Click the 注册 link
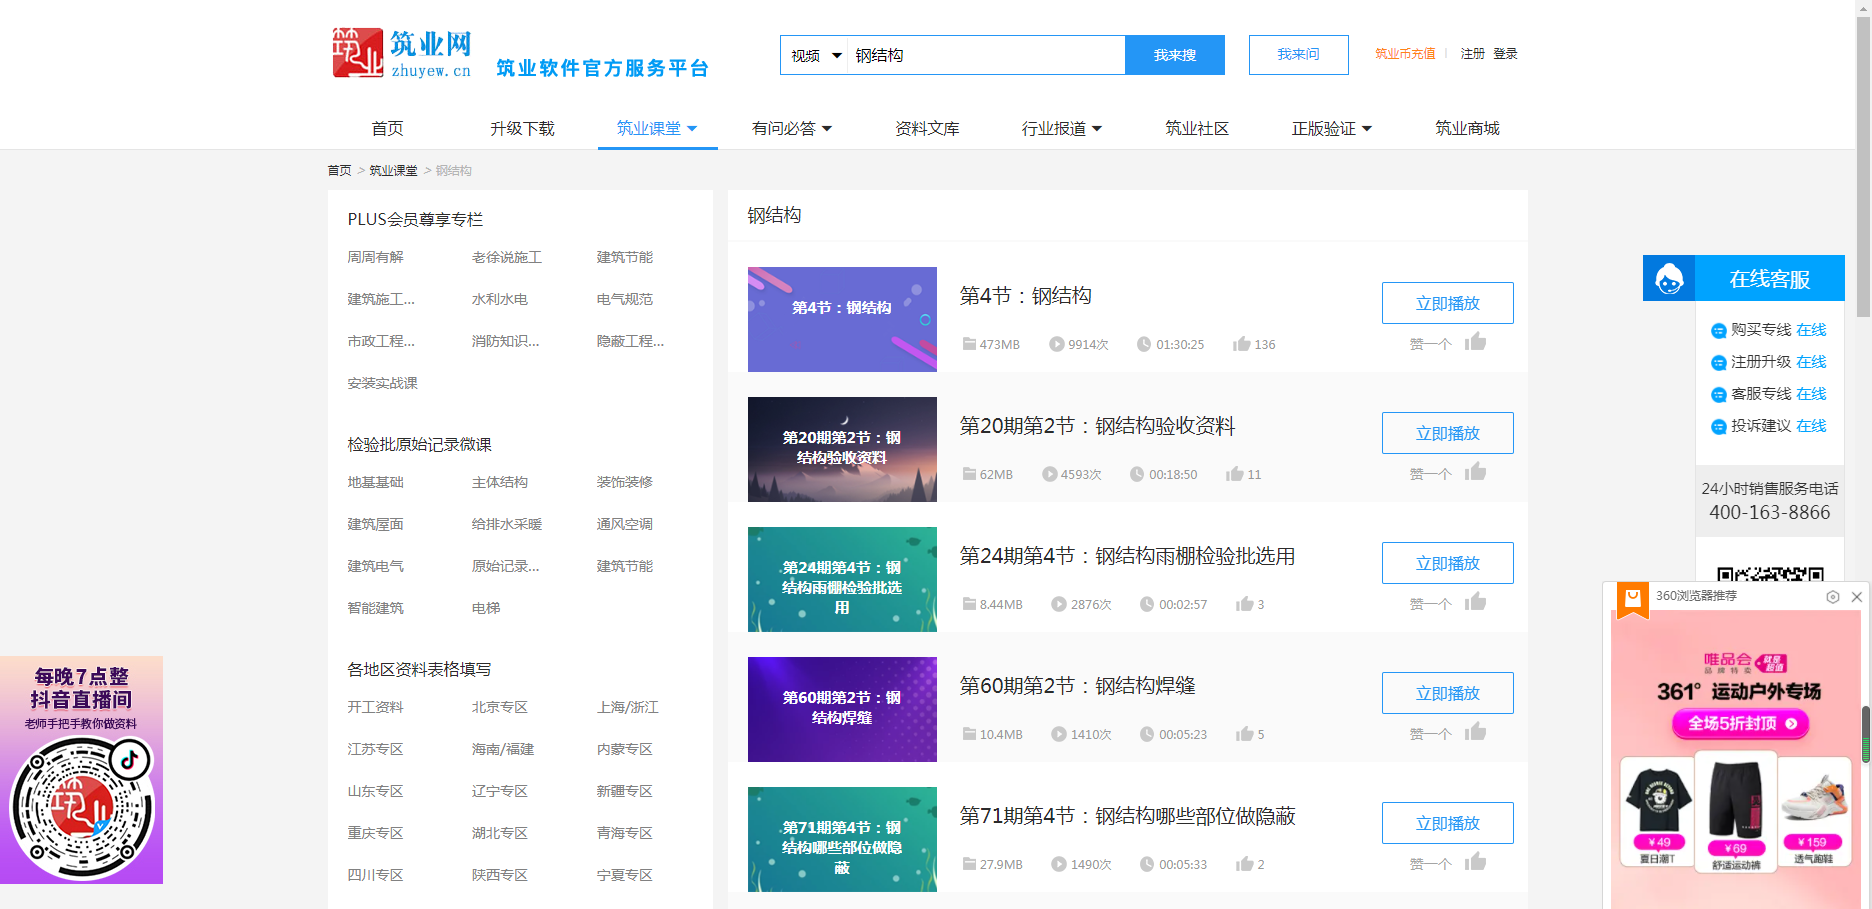The width and height of the screenshot is (1872, 909). tap(1472, 54)
